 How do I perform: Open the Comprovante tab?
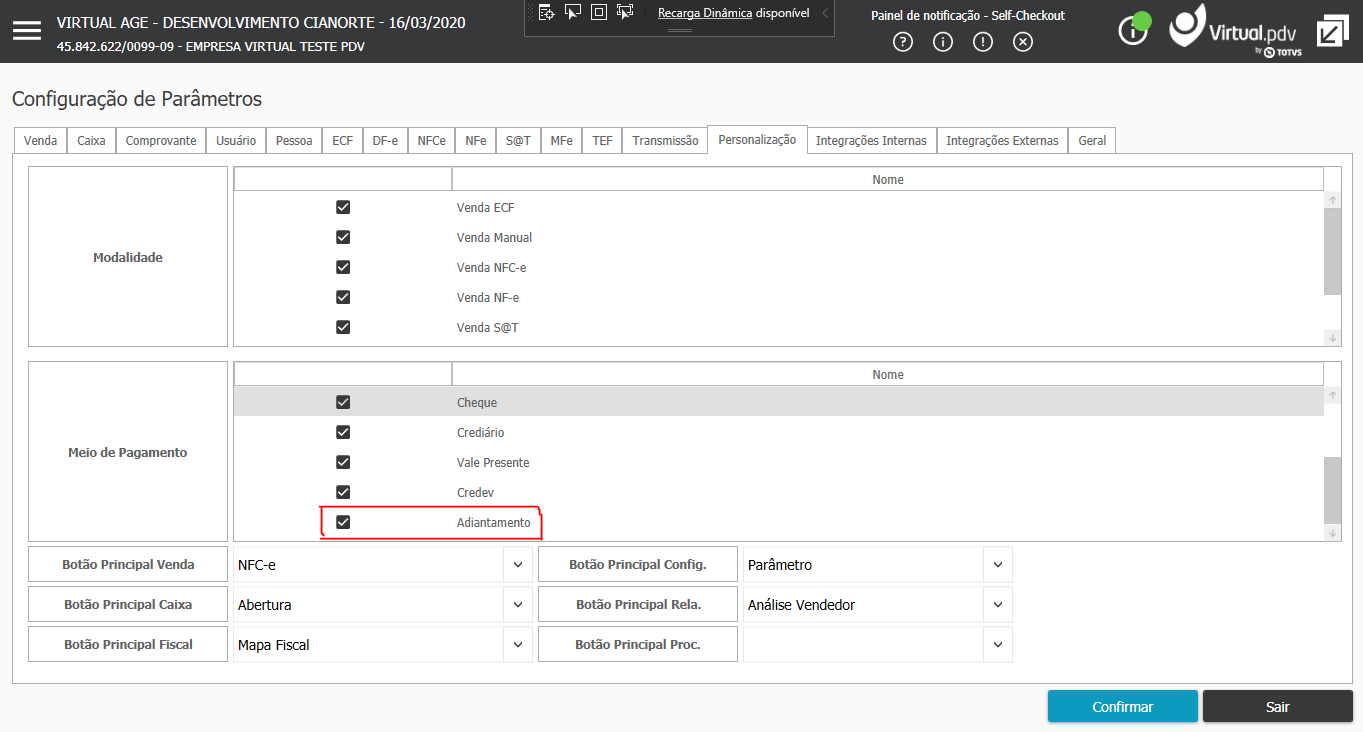161,141
